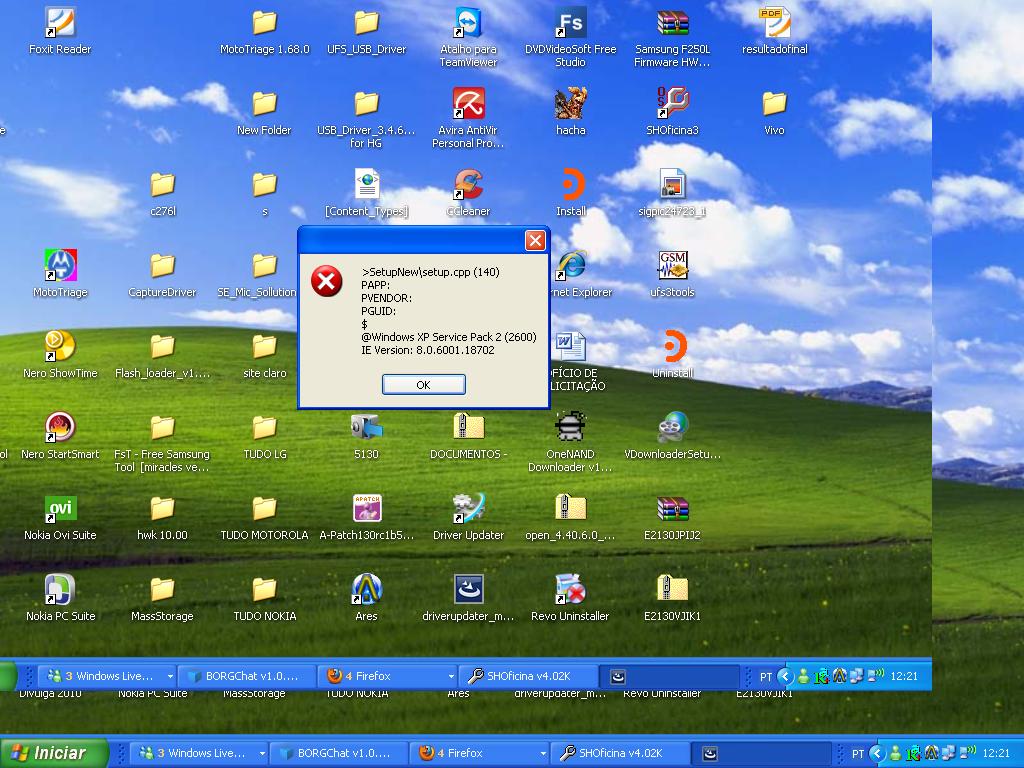Open the USB_Driver_3.4.6 for HG folder
The height and width of the screenshot is (768, 1024).
pyautogui.click(x=366, y=103)
